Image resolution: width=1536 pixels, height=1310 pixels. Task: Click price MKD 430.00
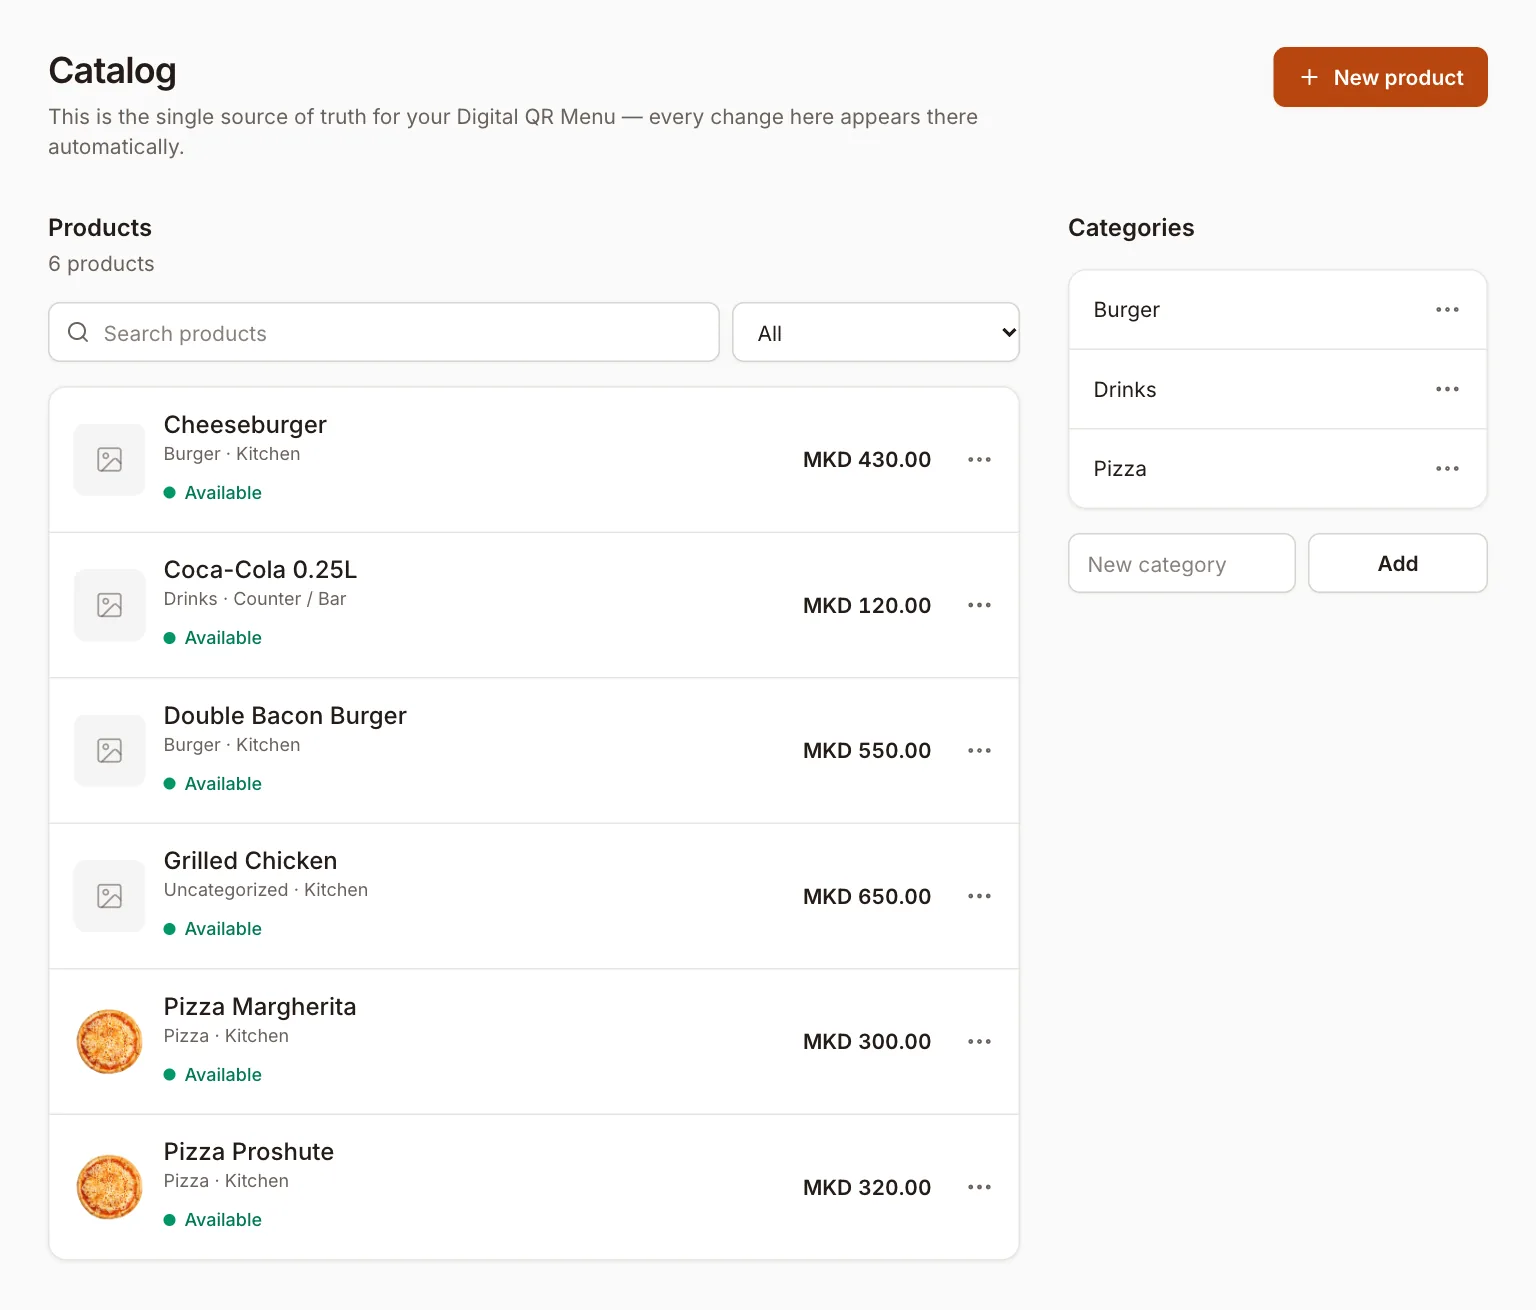point(867,460)
